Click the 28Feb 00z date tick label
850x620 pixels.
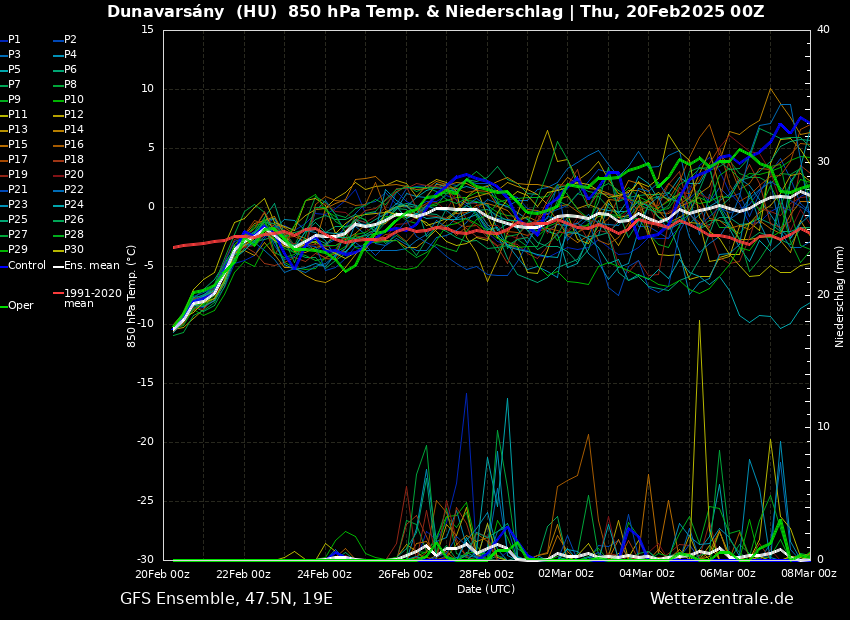tap(486, 574)
